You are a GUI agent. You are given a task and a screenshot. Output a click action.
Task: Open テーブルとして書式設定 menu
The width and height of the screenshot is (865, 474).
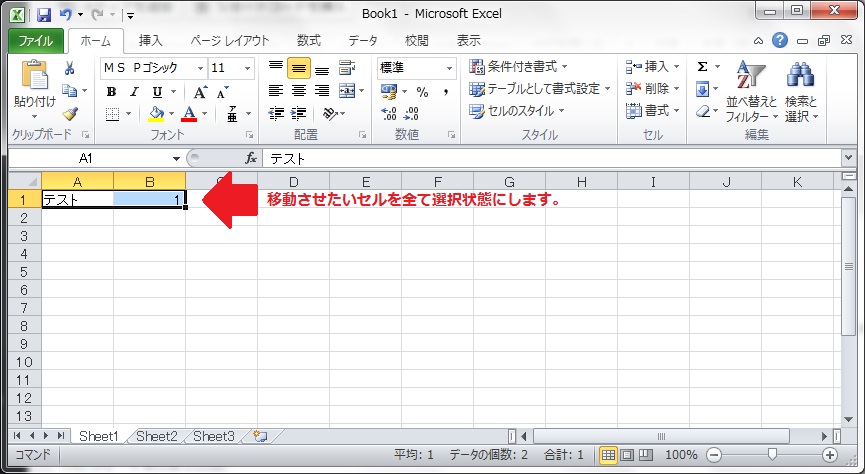(x=540, y=88)
